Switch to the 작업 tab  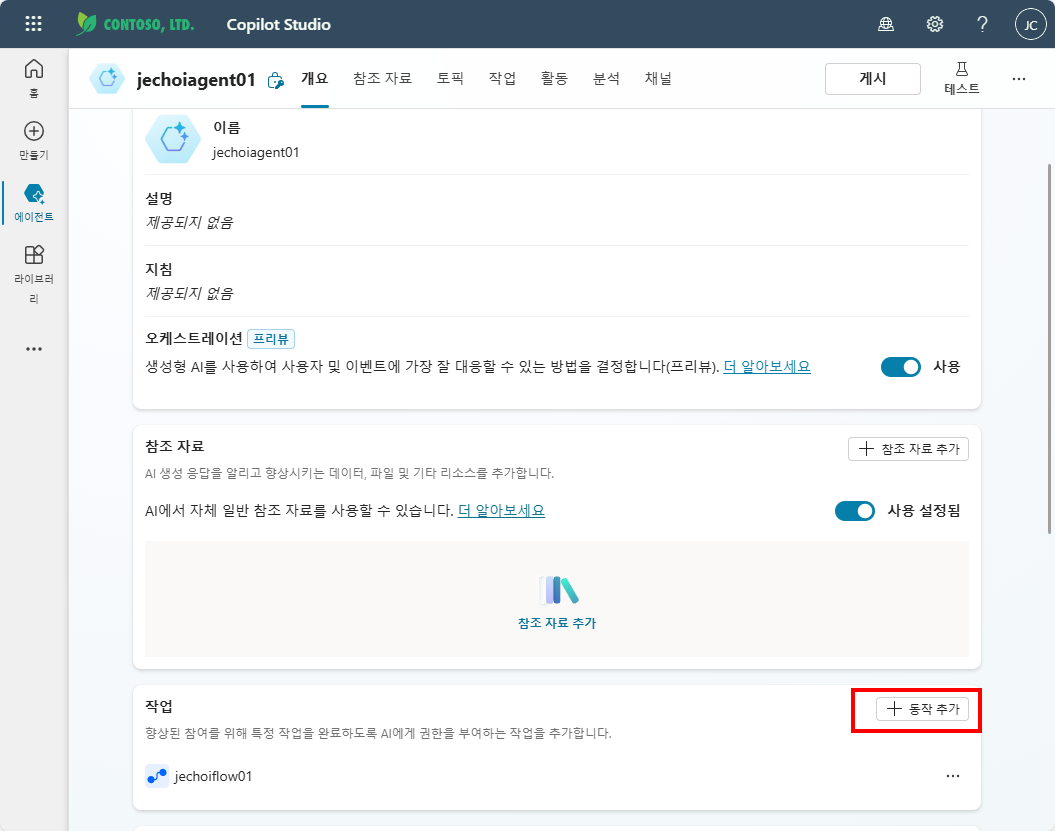coord(502,79)
